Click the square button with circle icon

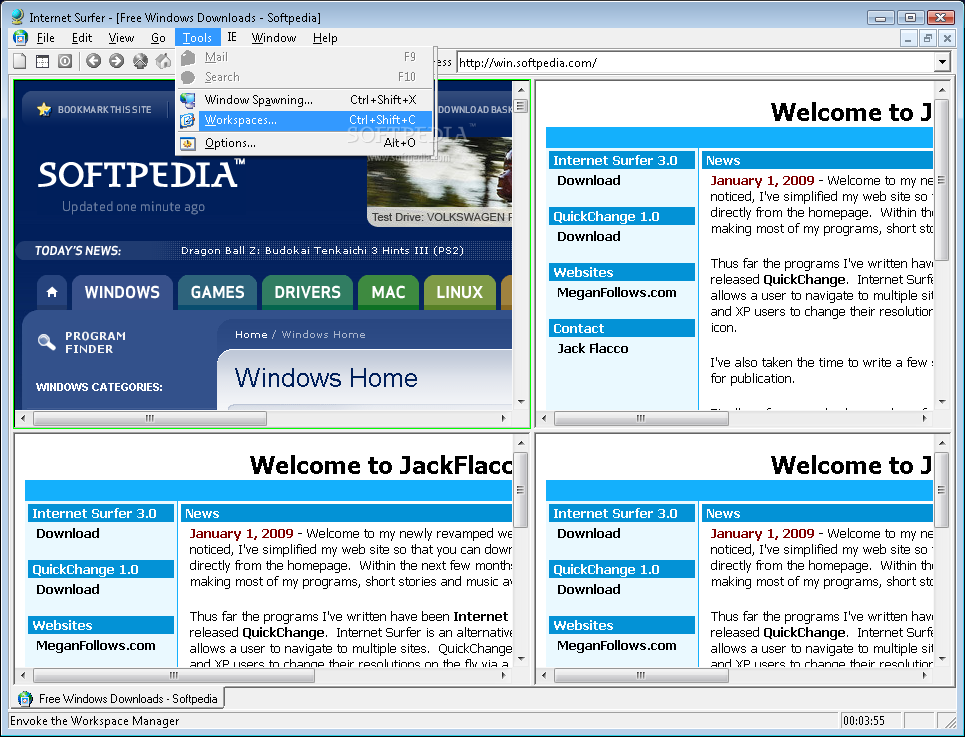point(65,61)
